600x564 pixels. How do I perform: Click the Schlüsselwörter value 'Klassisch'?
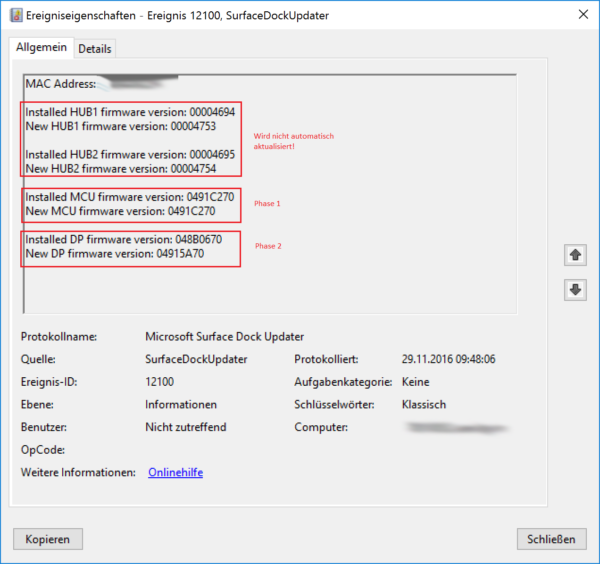coord(424,404)
